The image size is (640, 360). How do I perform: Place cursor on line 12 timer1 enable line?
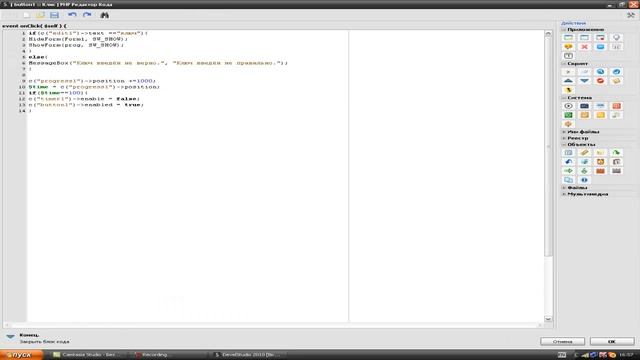coord(84,99)
